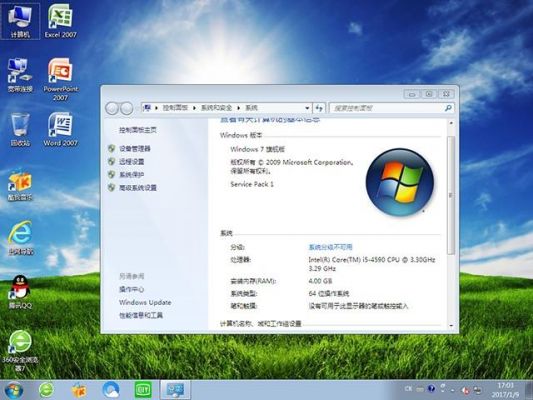Image resolution: width=533 pixels, height=400 pixels.
Task: Click the shield icon beside Advanced system settings
Action: point(111,188)
